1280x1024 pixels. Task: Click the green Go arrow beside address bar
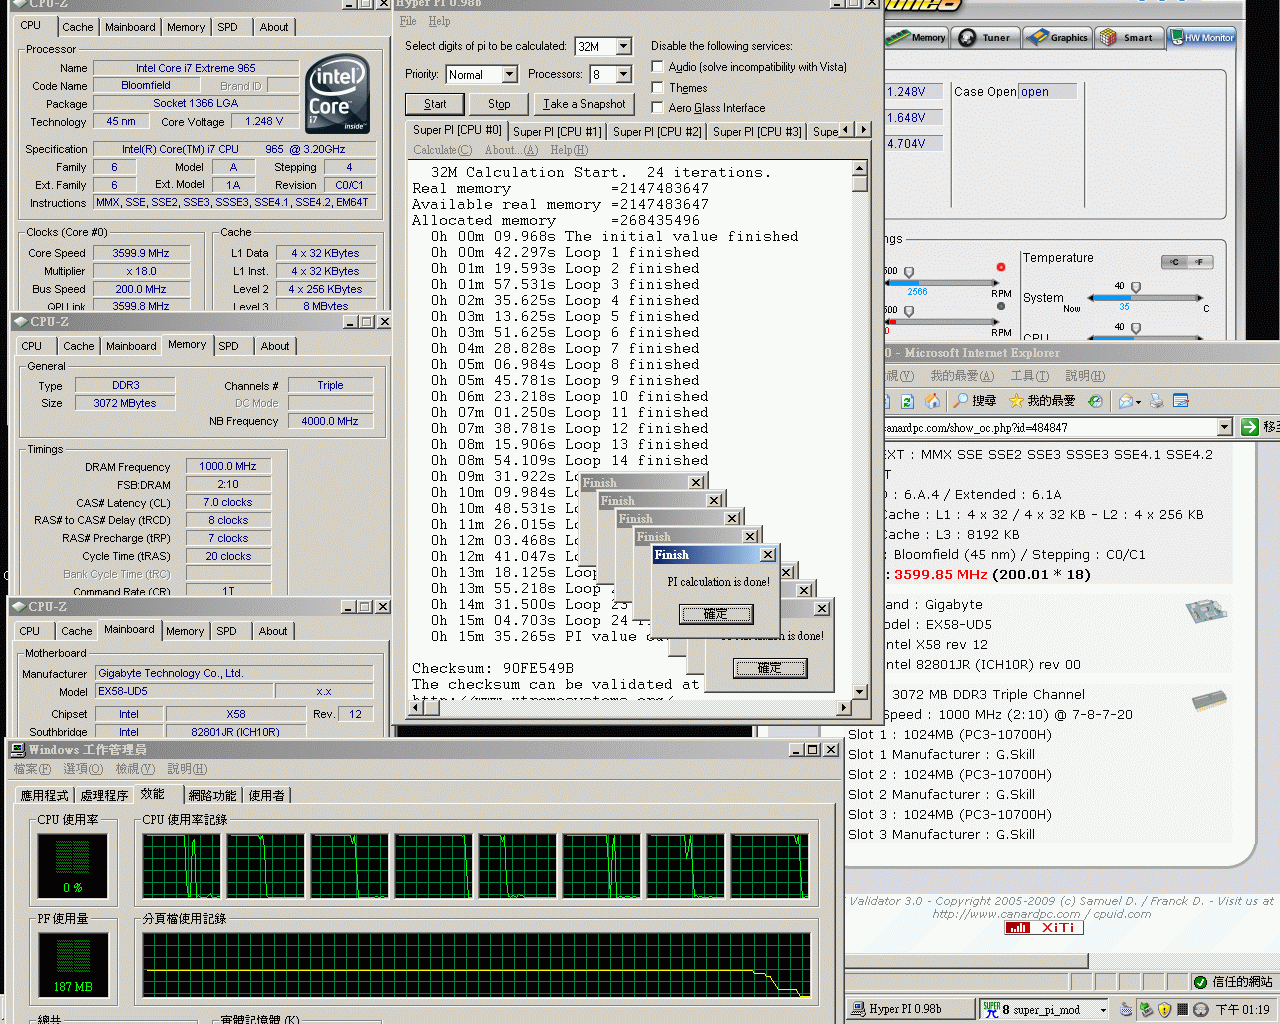click(x=1249, y=427)
